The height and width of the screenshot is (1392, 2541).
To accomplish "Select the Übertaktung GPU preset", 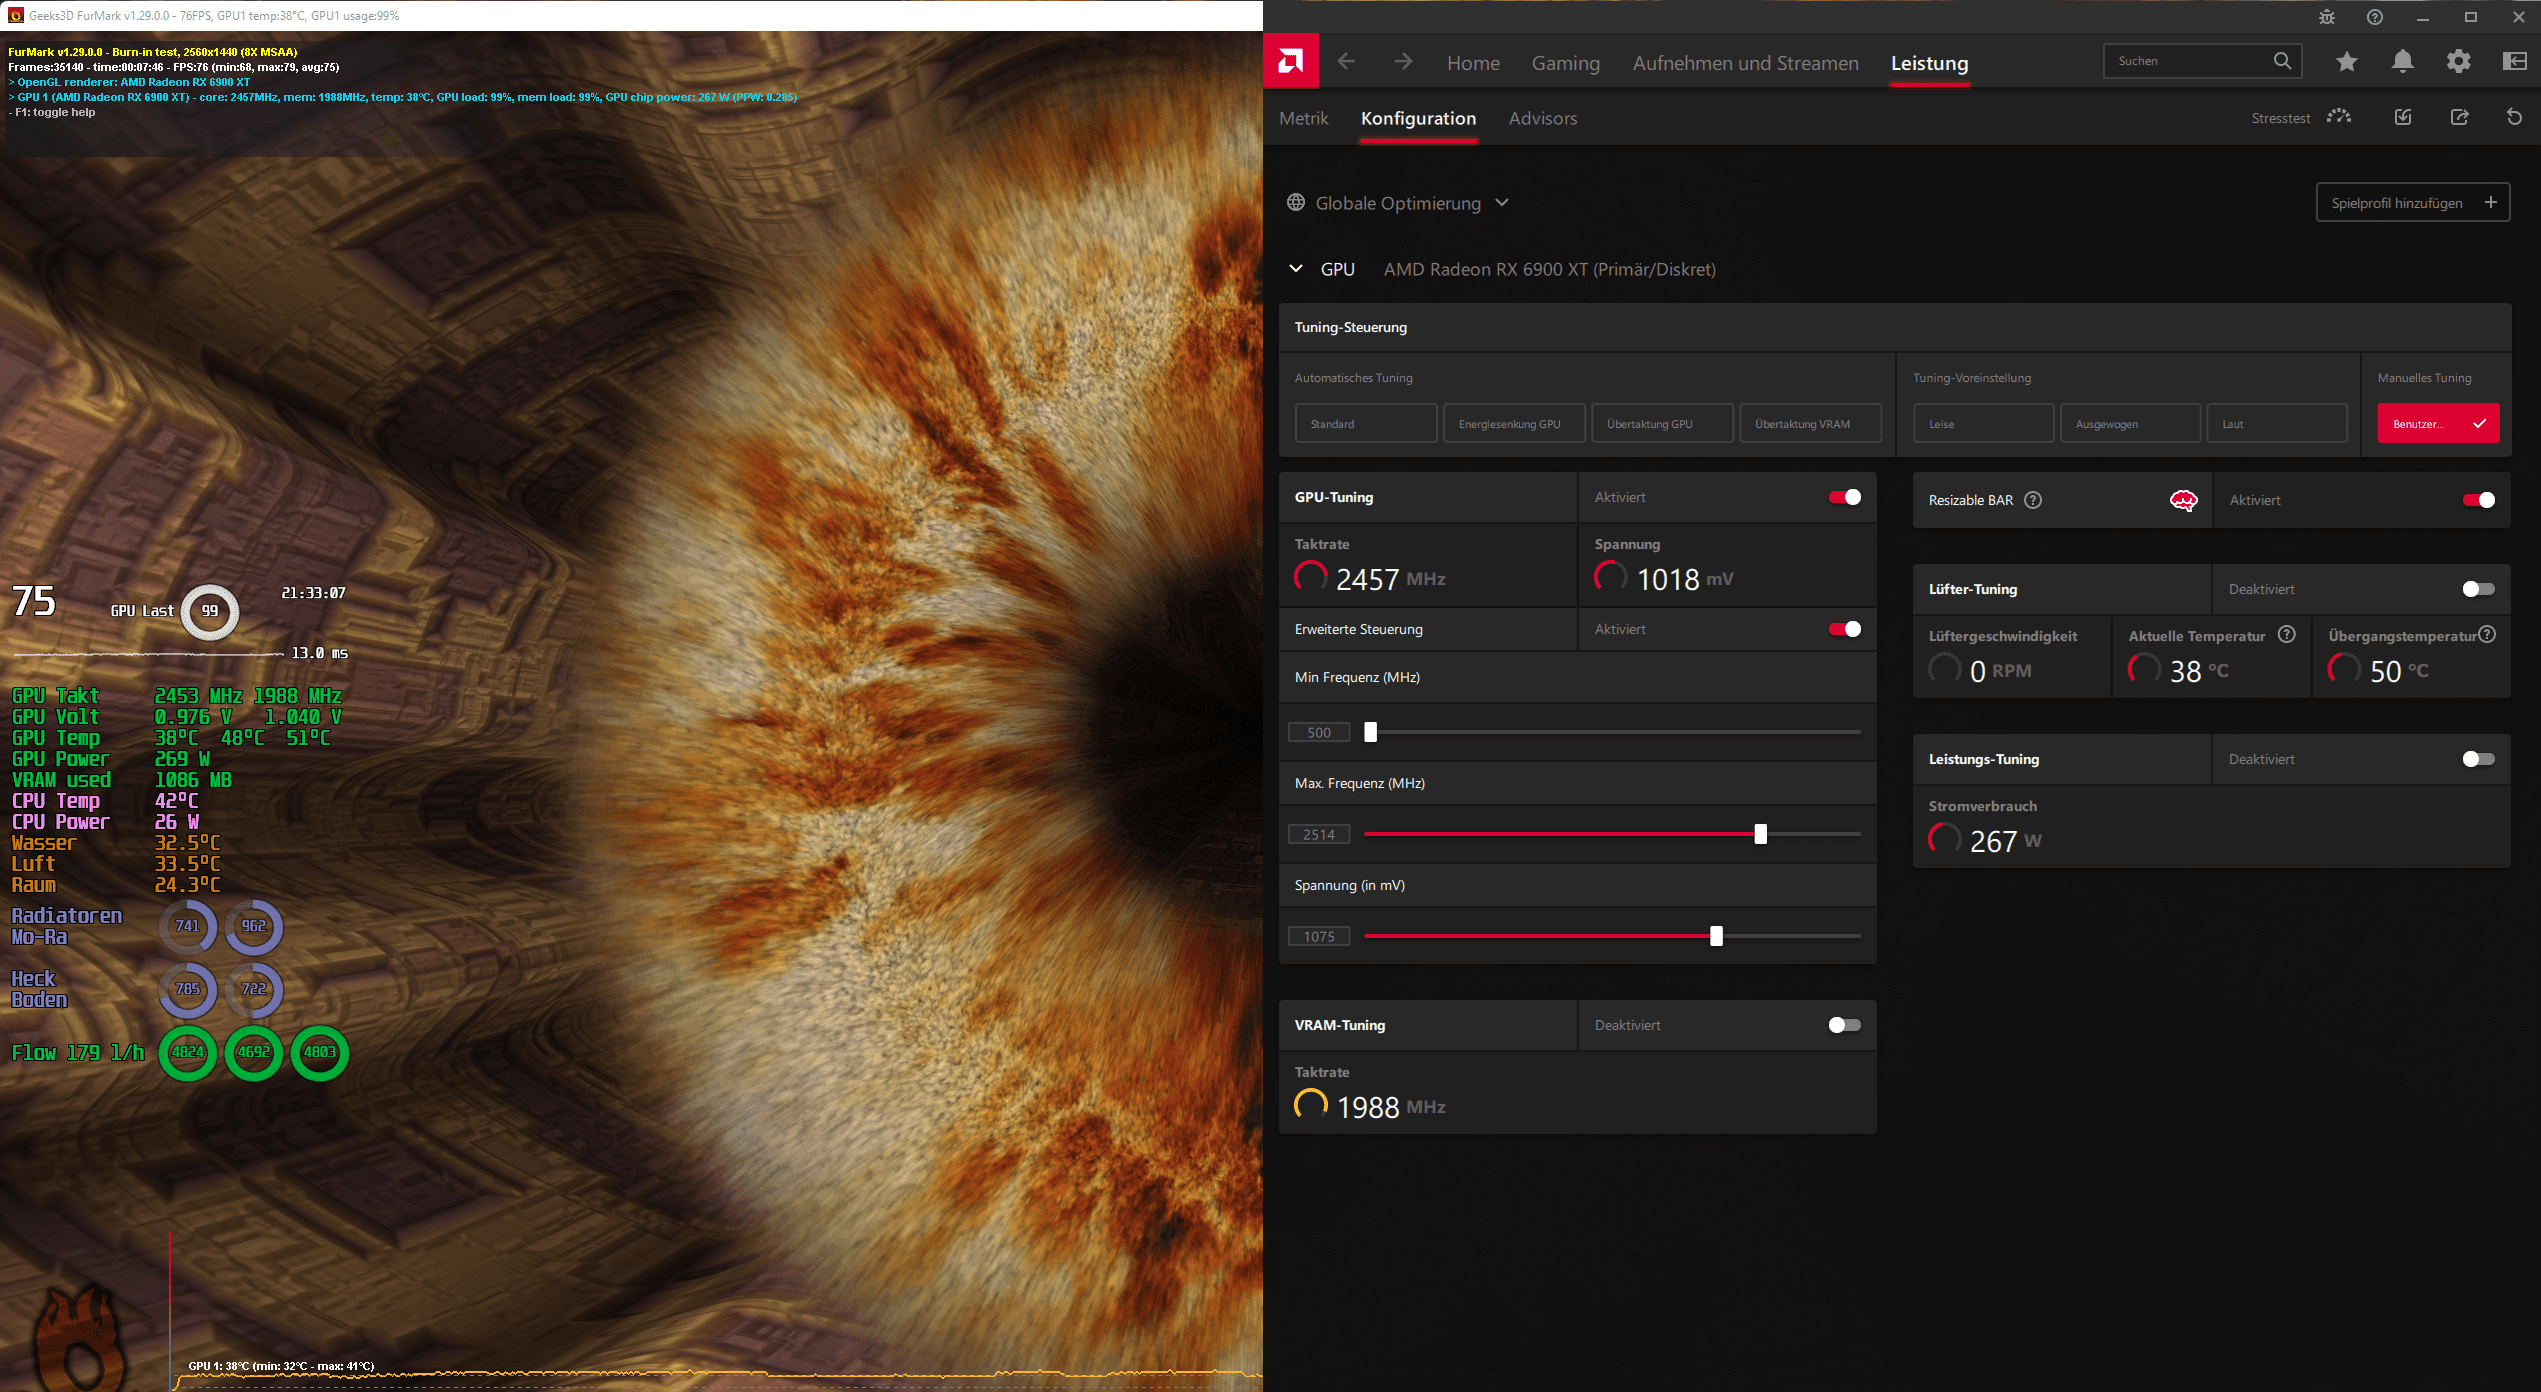I will pos(1662,424).
